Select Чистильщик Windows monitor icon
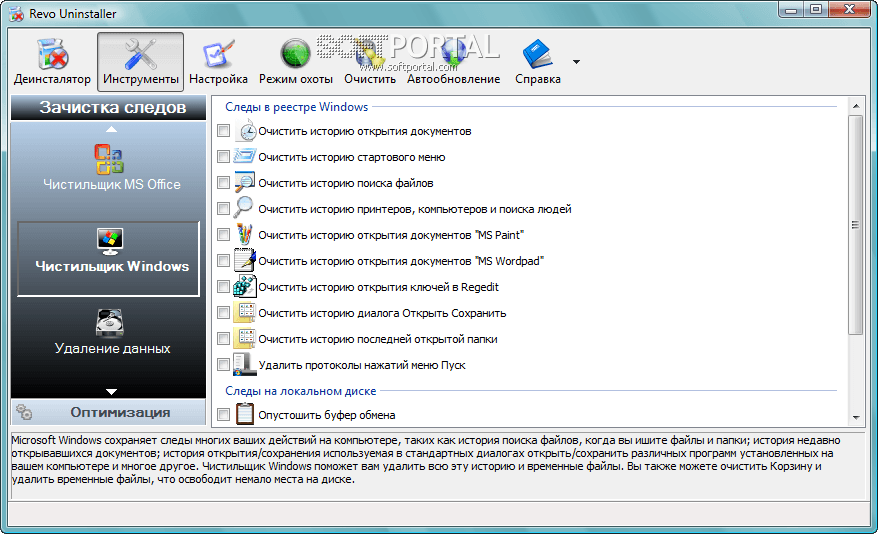878x534 pixels. point(109,242)
